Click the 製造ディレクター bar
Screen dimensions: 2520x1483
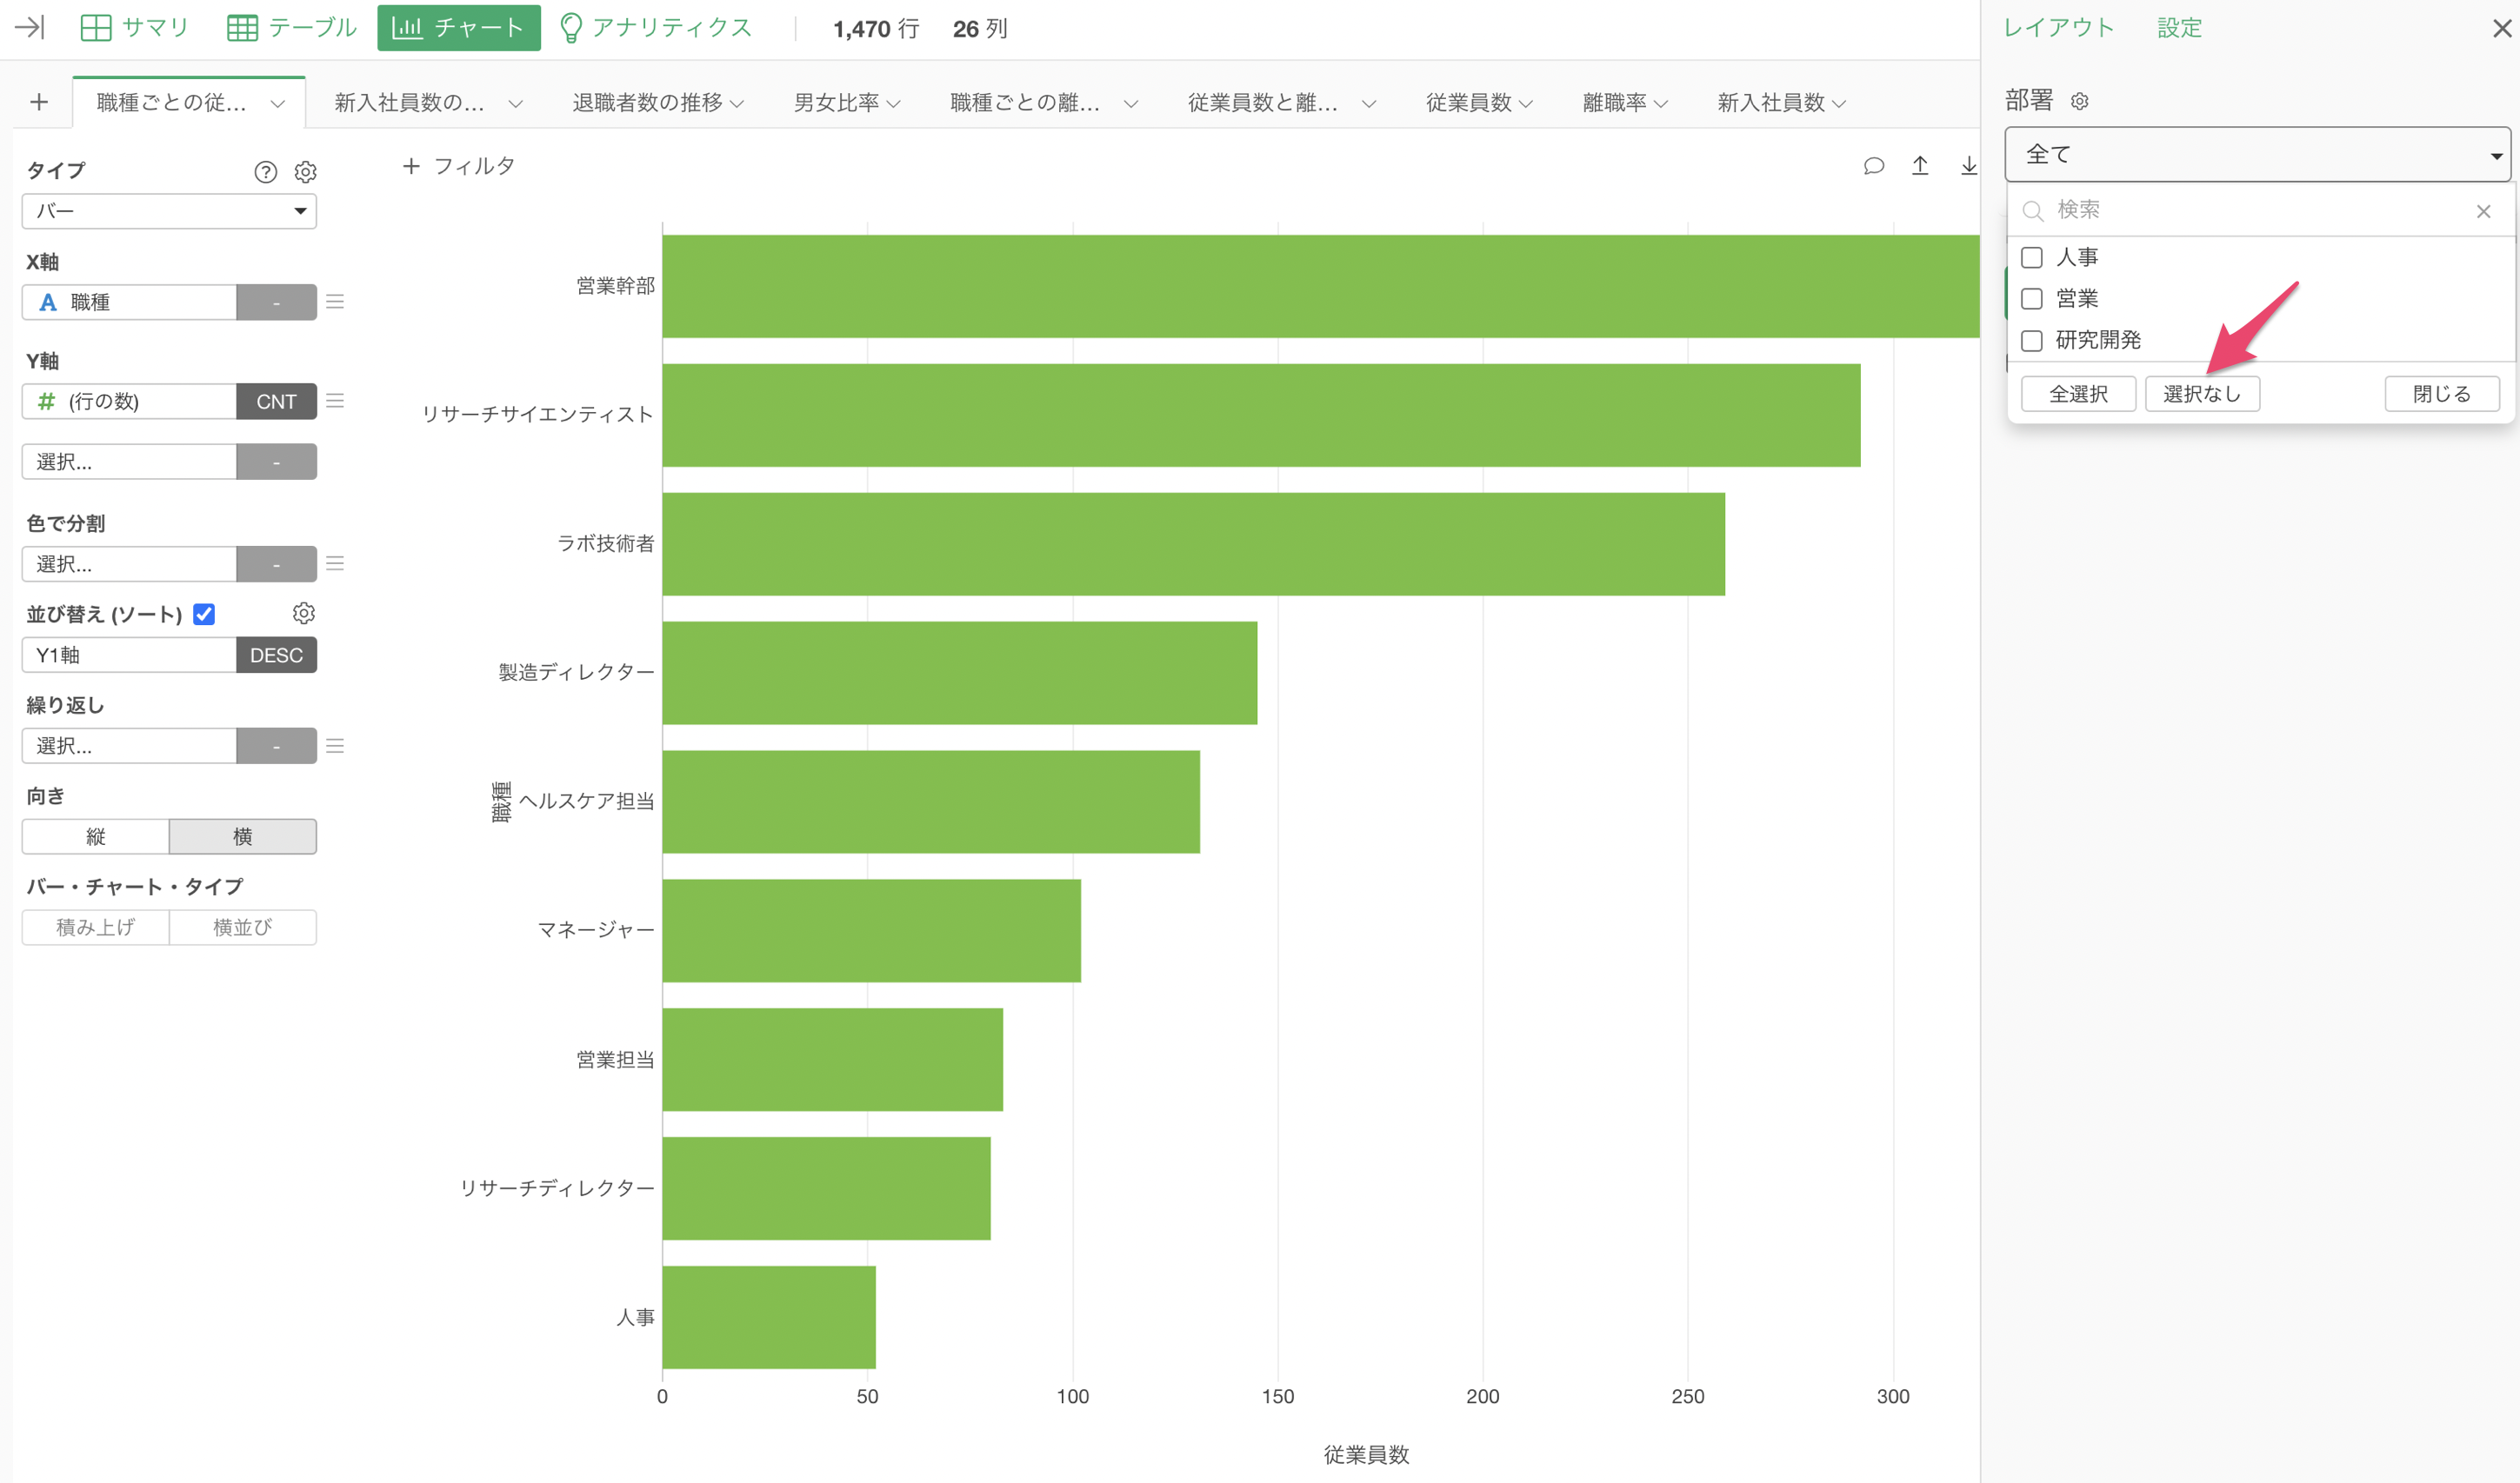point(959,673)
